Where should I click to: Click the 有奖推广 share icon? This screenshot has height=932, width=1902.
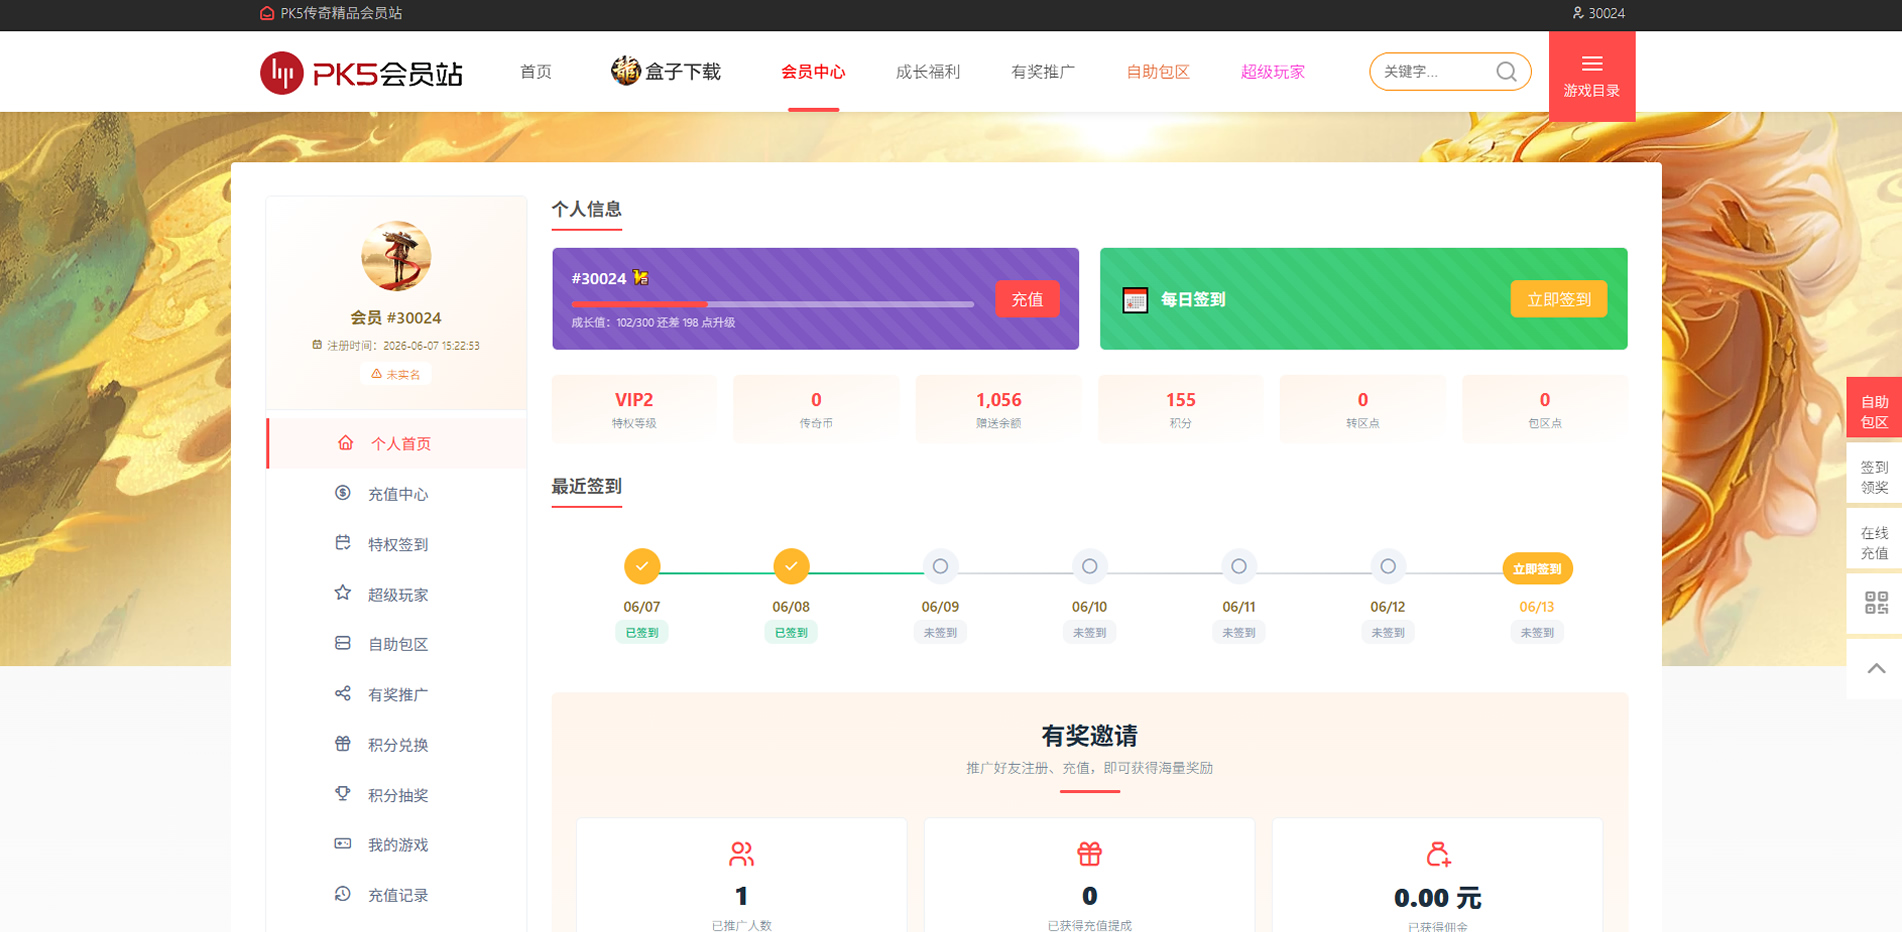coord(343,693)
